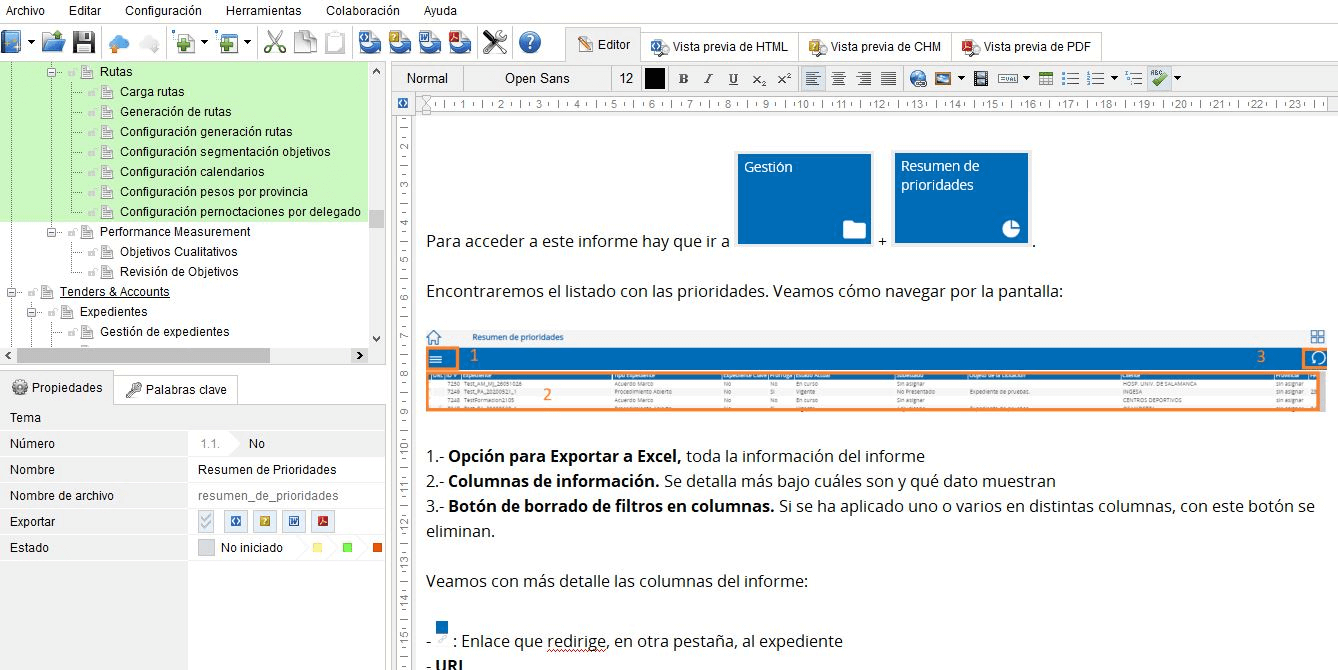Publish to cloud with upload cloud icon

119,42
